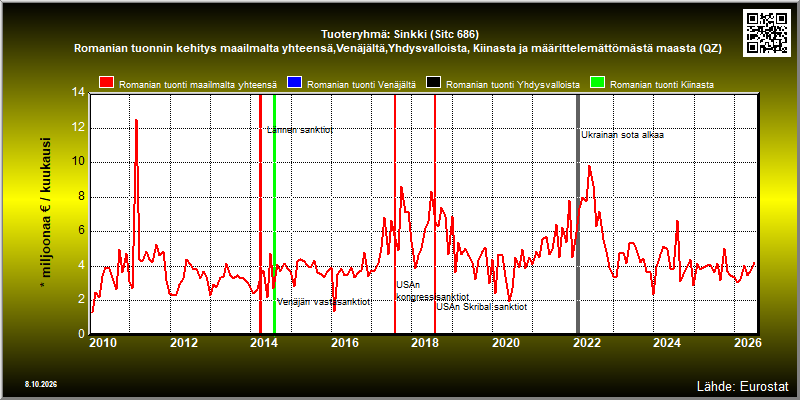Image resolution: width=800 pixels, height=400 pixels.
Task: Click x-axis year label 2010
Action: (104, 342)
